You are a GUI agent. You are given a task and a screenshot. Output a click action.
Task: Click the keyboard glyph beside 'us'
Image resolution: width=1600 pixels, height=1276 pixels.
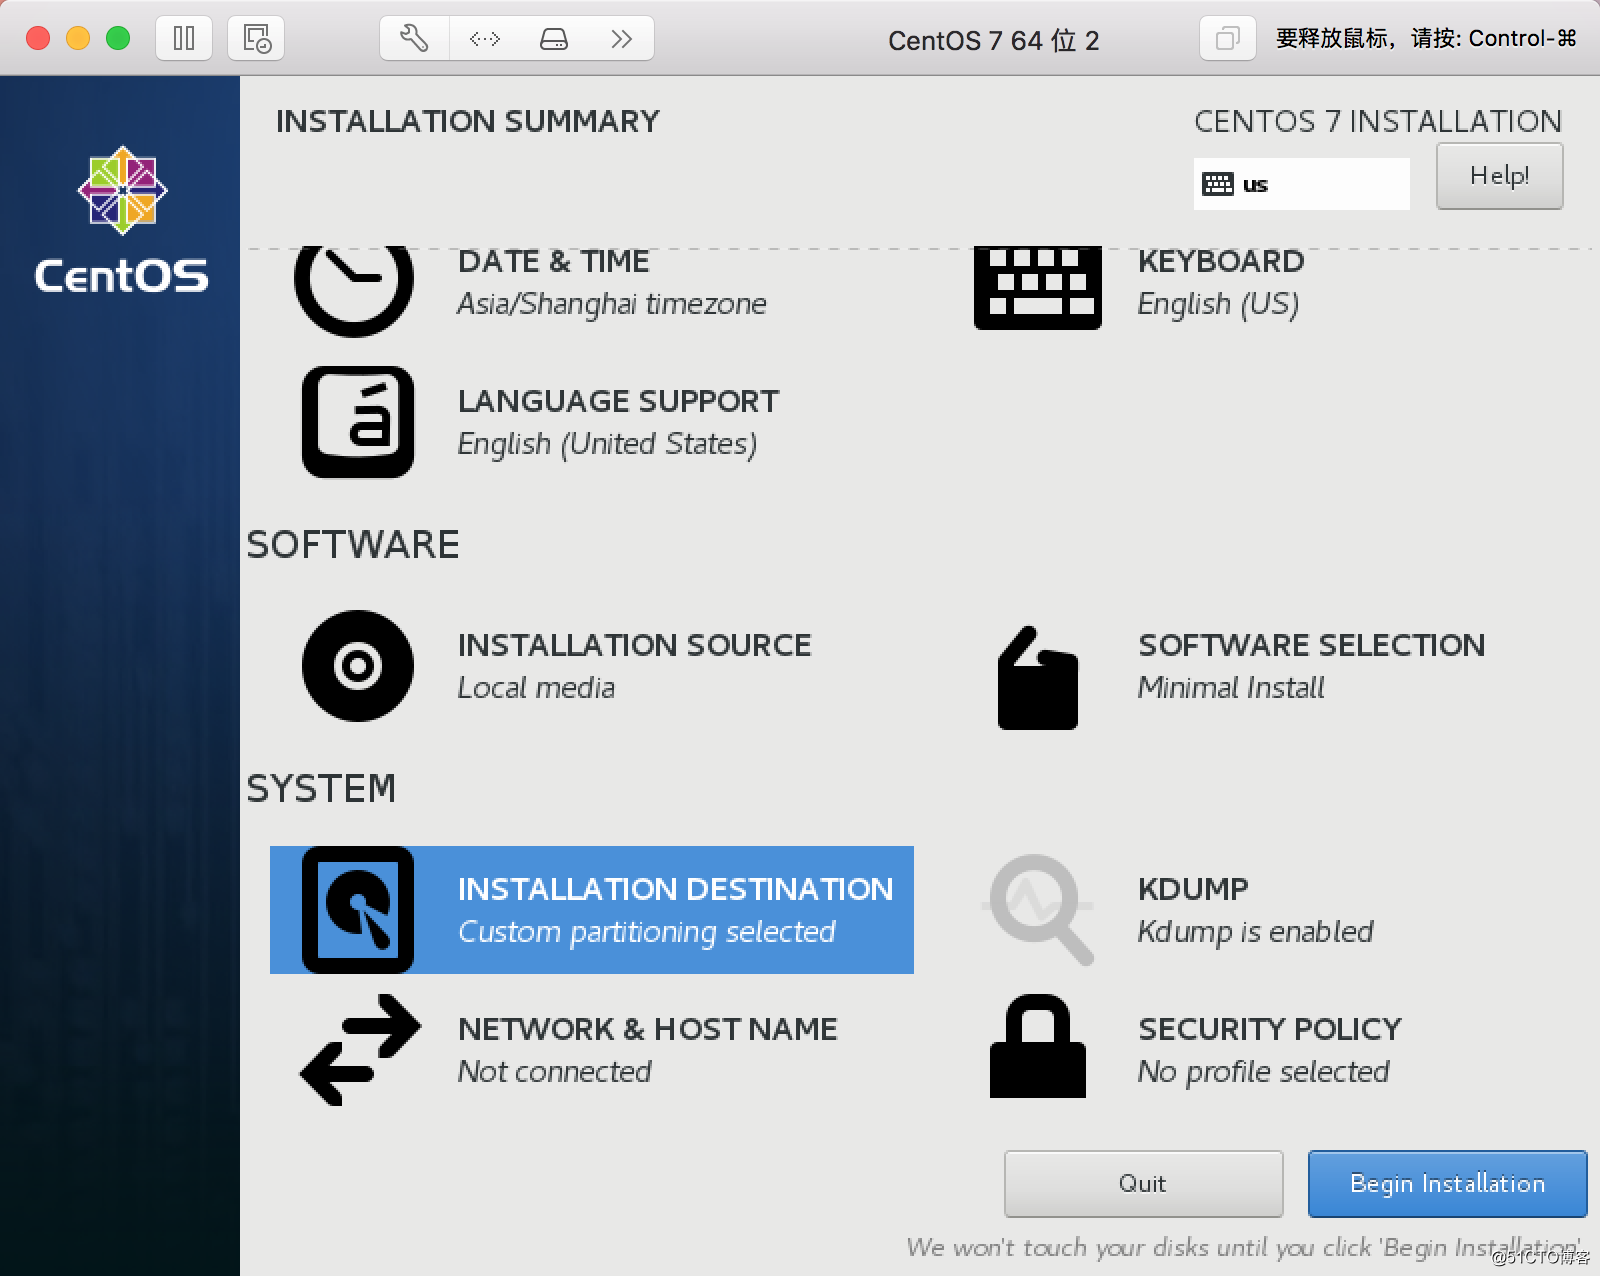(1217, 184)
